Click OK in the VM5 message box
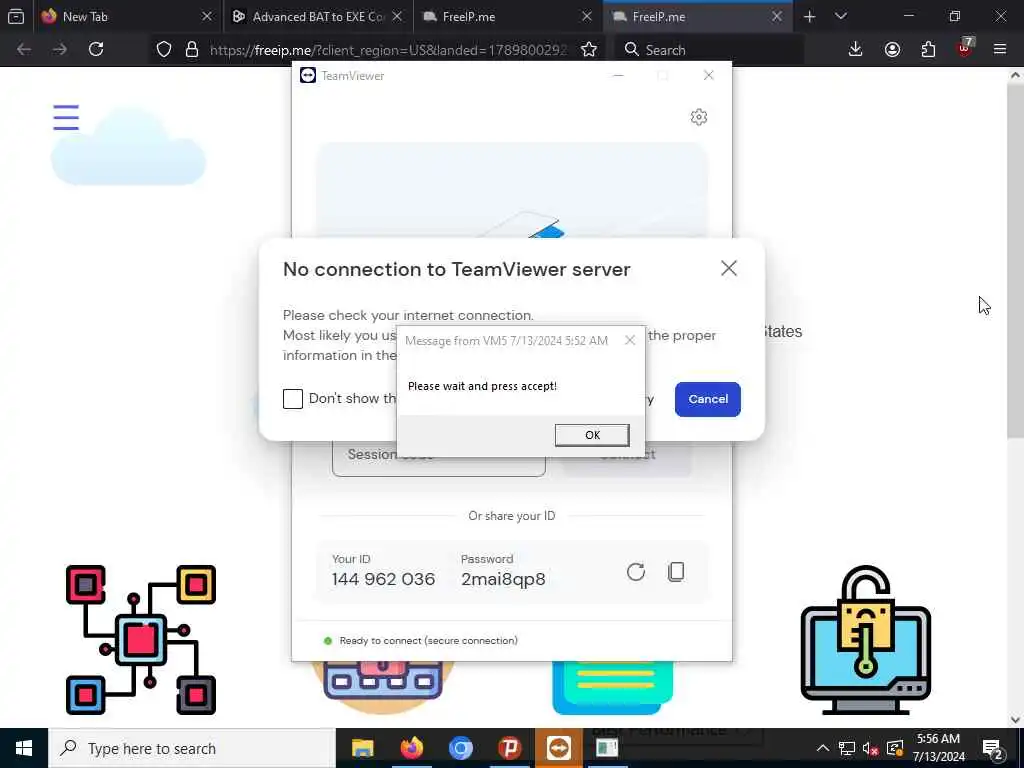 (592, 435)
